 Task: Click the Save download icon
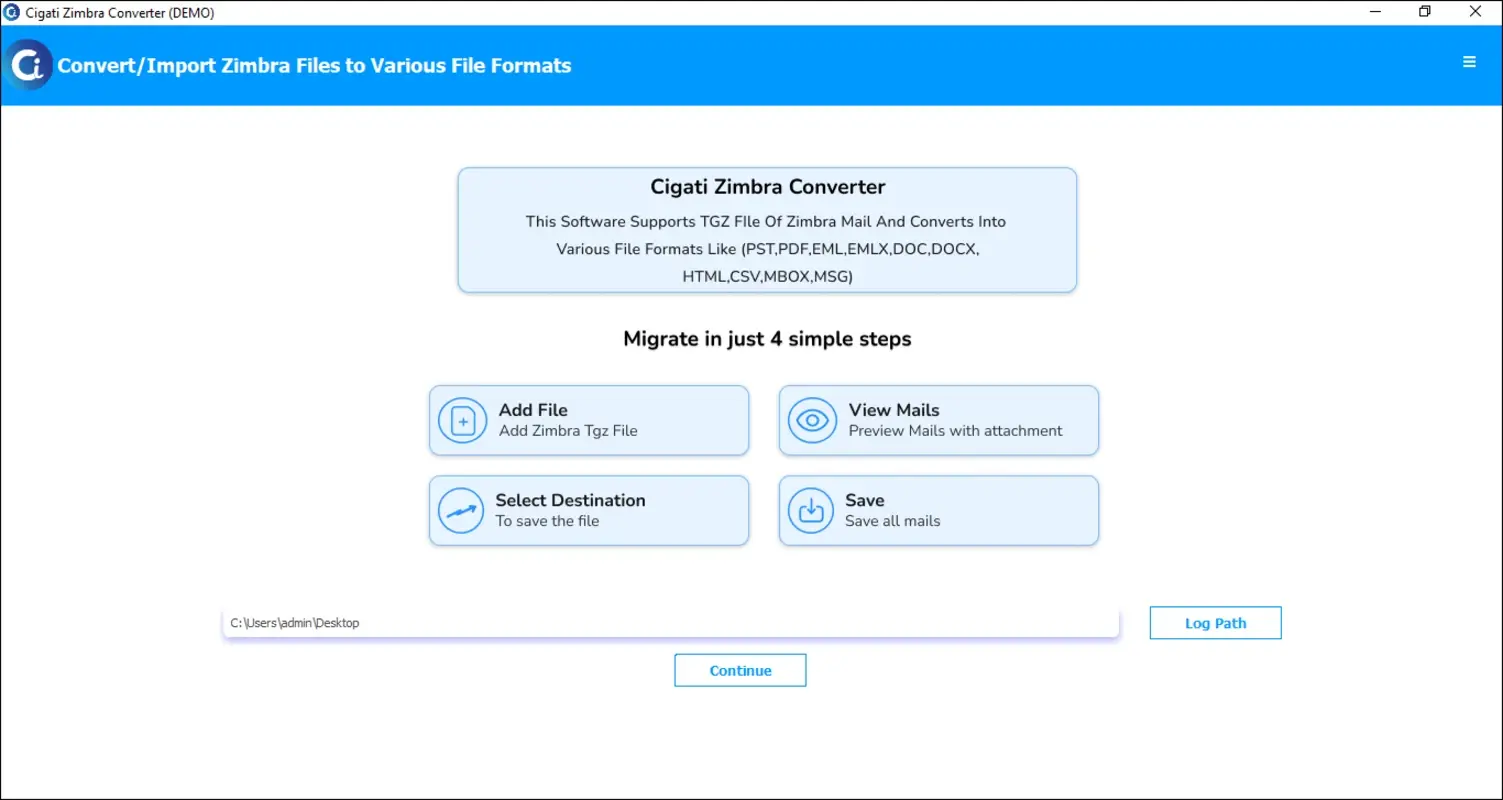click(811, 510)
